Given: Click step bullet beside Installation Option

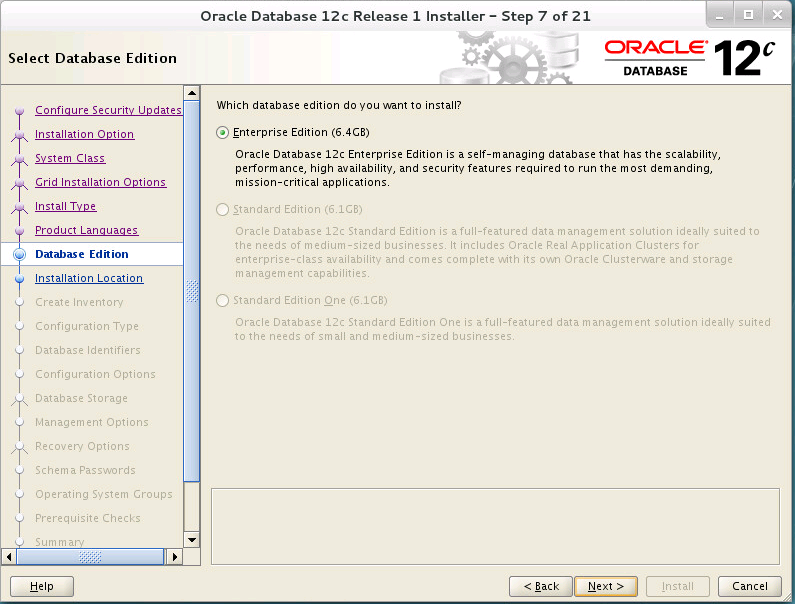Looking at the screenshot, I should click(x=19, y=135).
